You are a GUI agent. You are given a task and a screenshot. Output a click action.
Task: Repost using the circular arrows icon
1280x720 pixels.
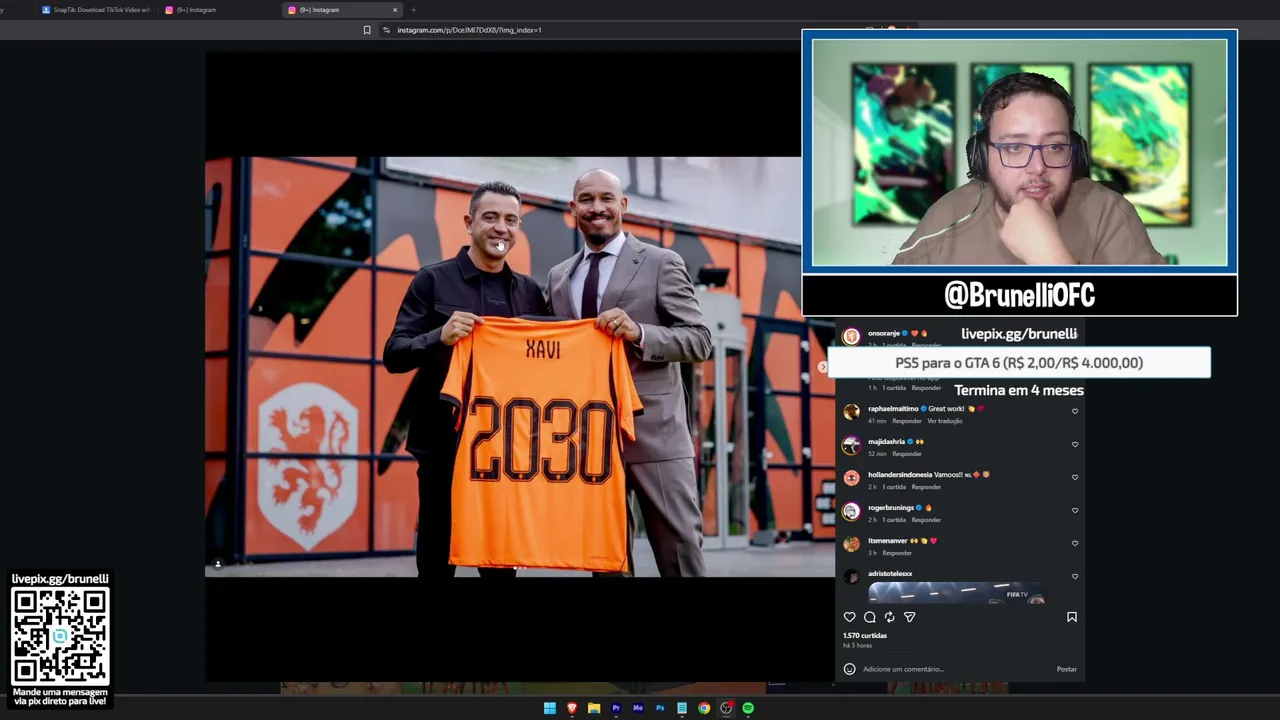tap(889, 617)
